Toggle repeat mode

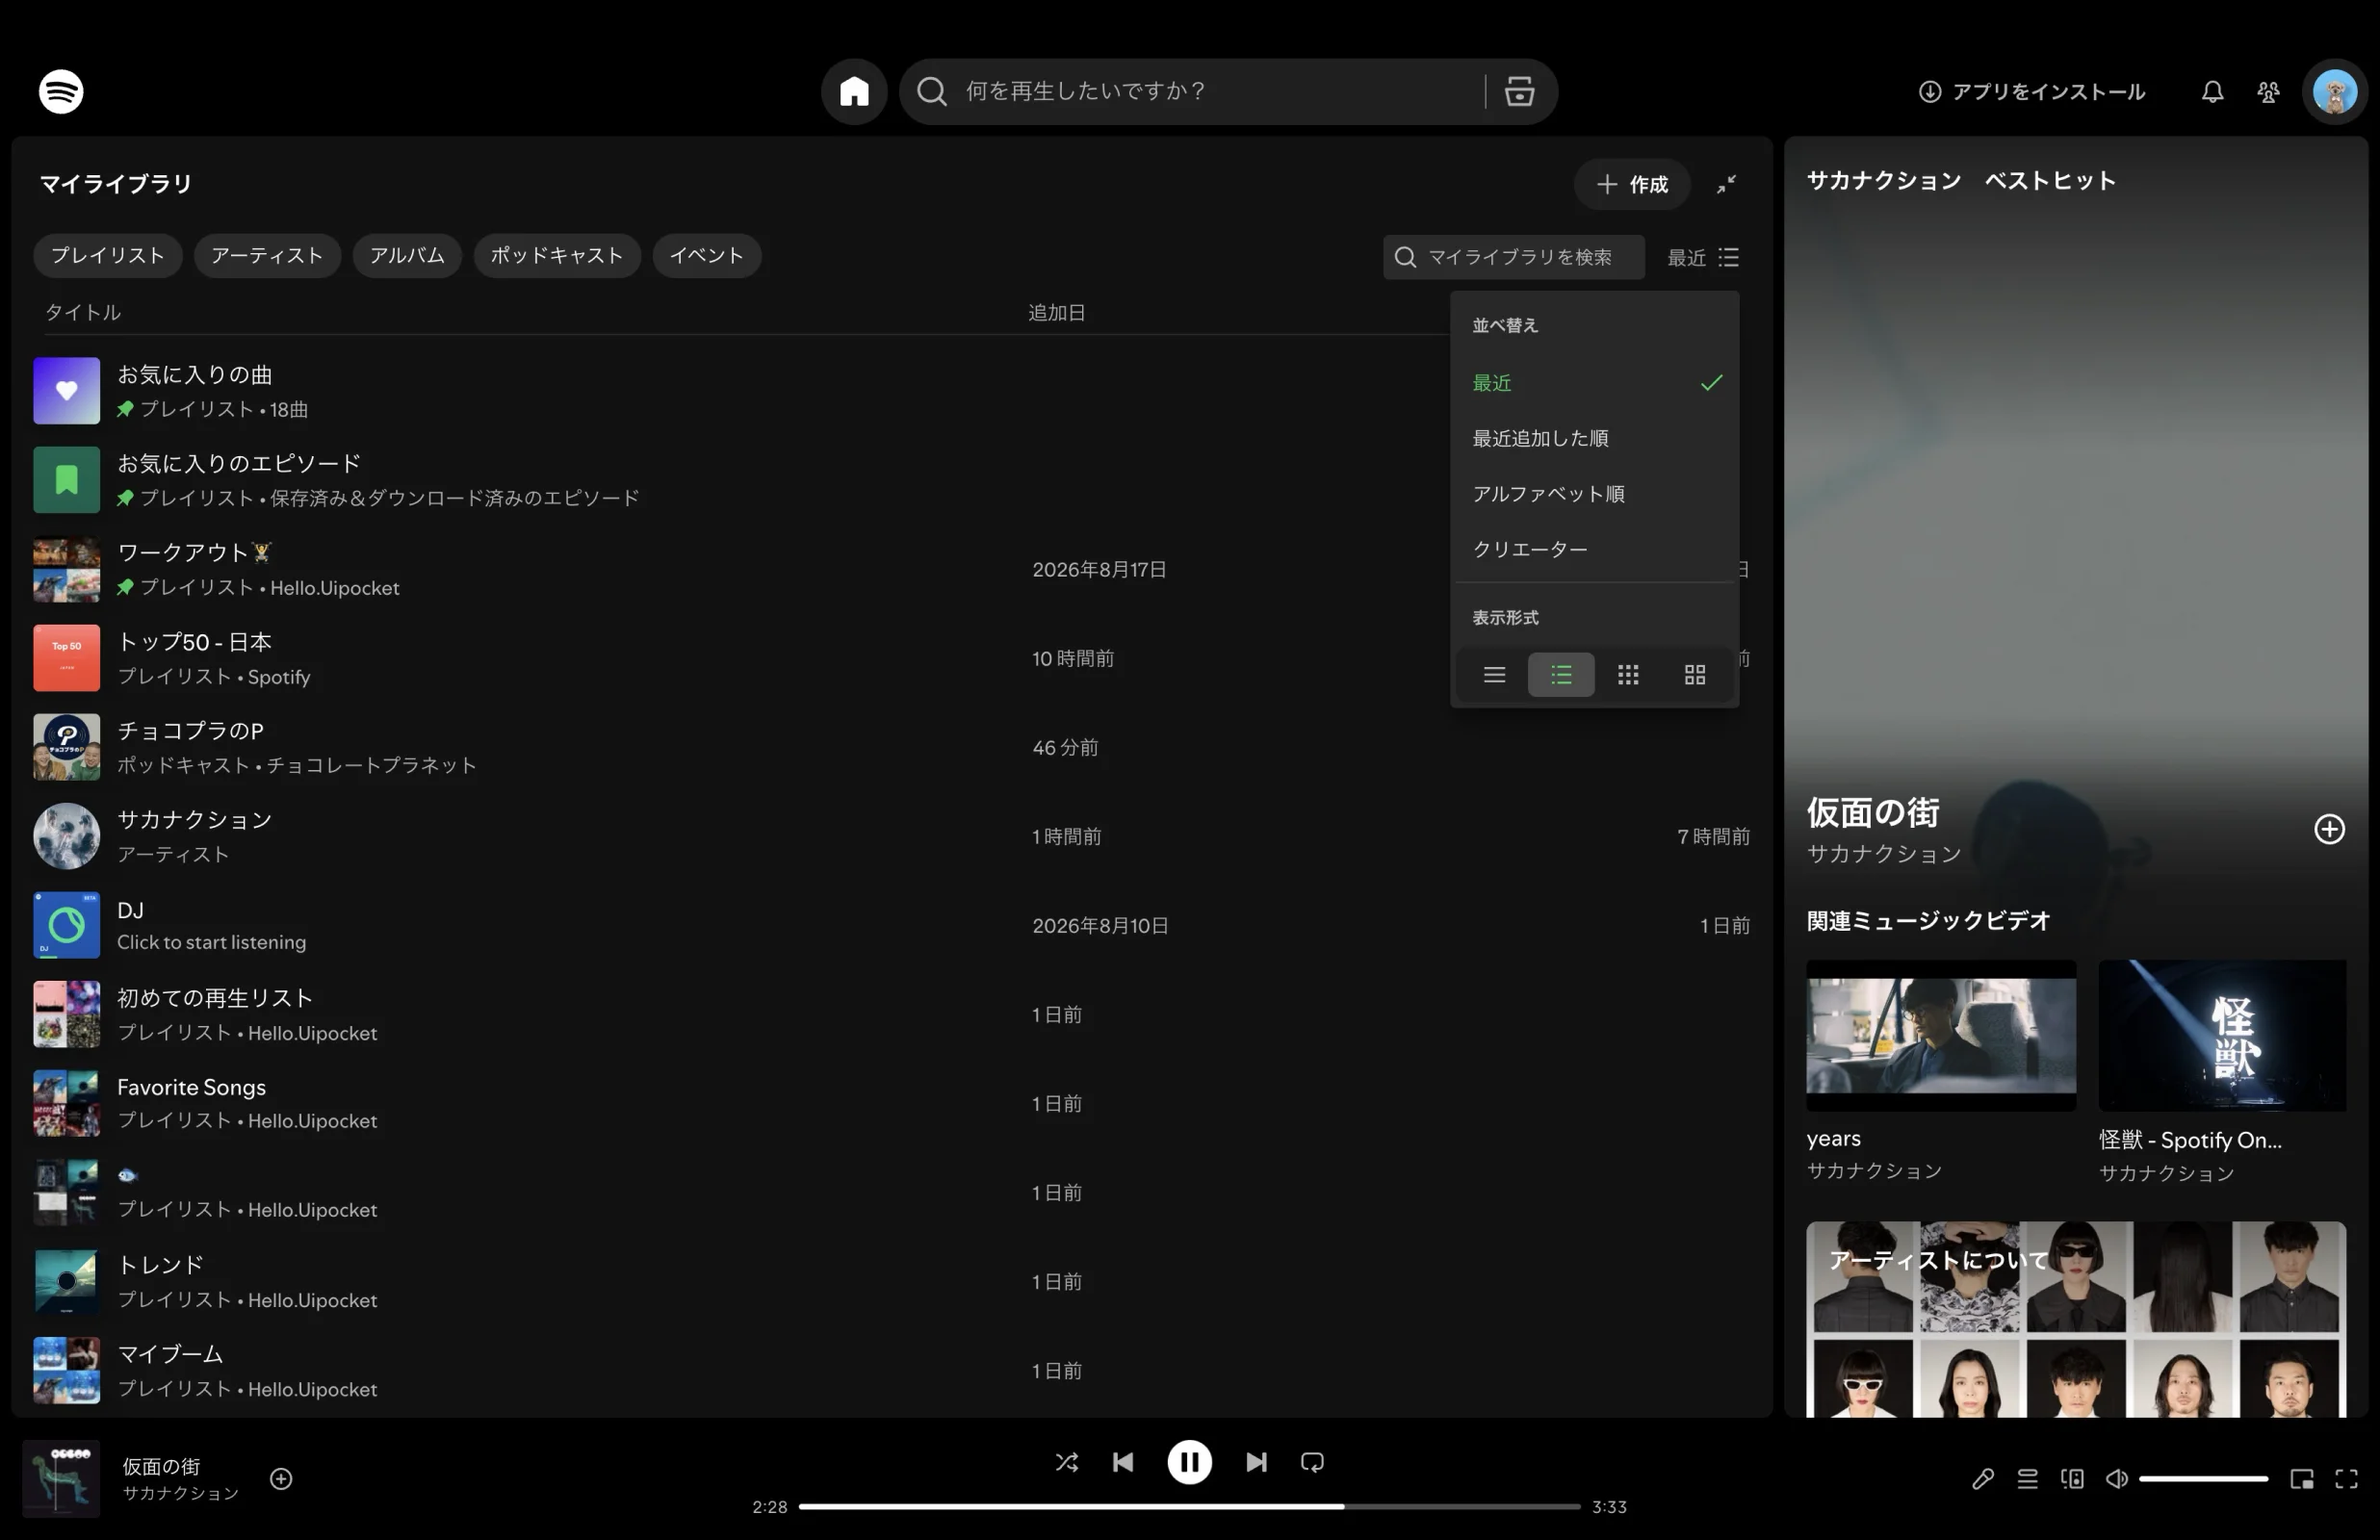1312,1462
